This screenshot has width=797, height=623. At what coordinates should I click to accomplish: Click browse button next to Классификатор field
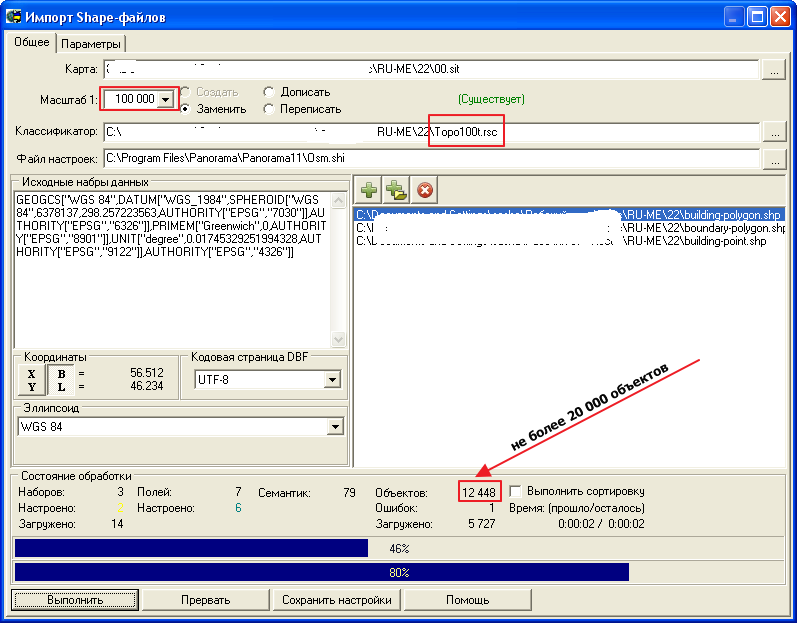point(774,131)
